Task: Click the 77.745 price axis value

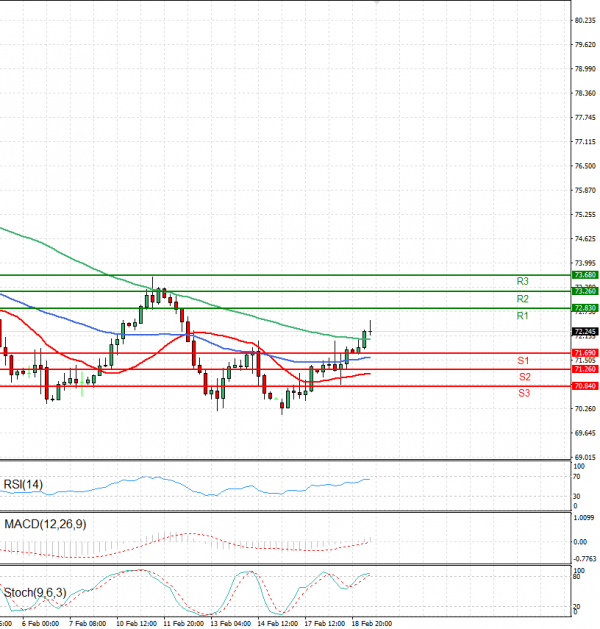Action: pyautogui.click(x=585, y=118)
